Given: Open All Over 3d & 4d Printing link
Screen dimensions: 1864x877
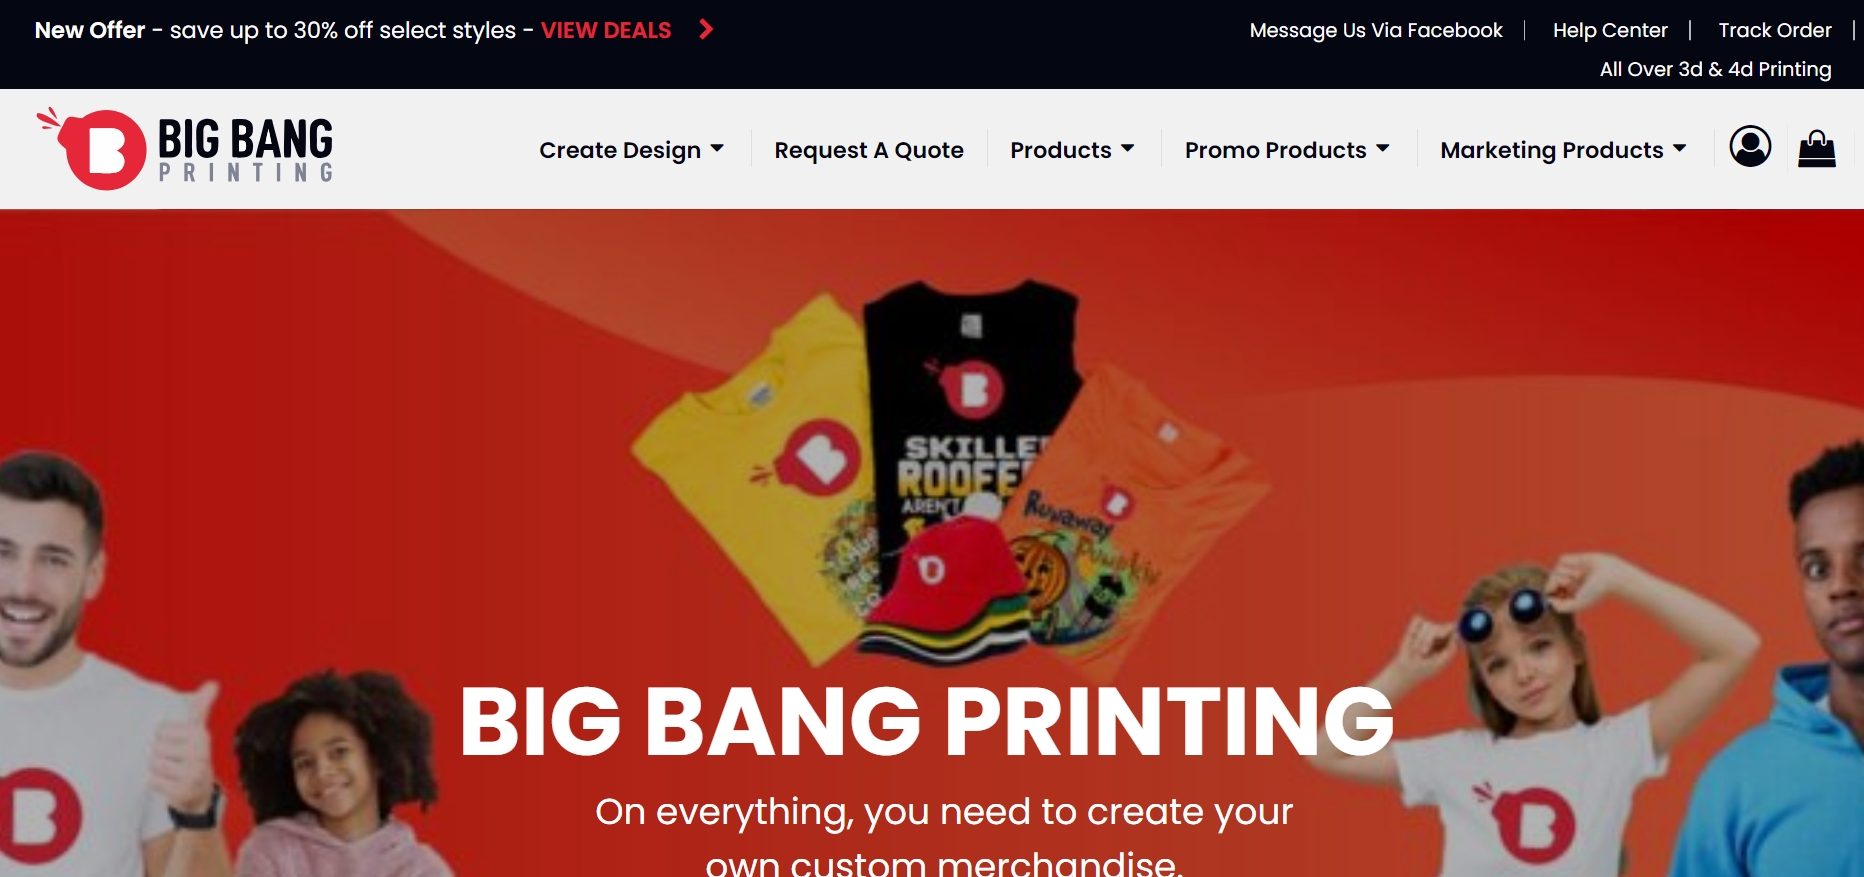Looking at the screenshot, I should [x=1716, y=69].
